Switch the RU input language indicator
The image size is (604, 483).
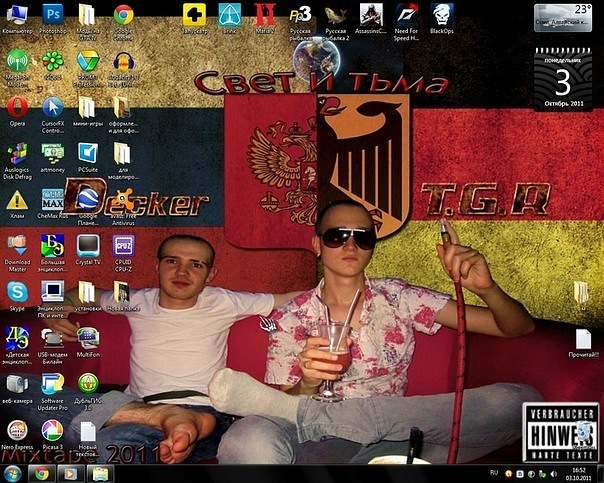point(493,471)
